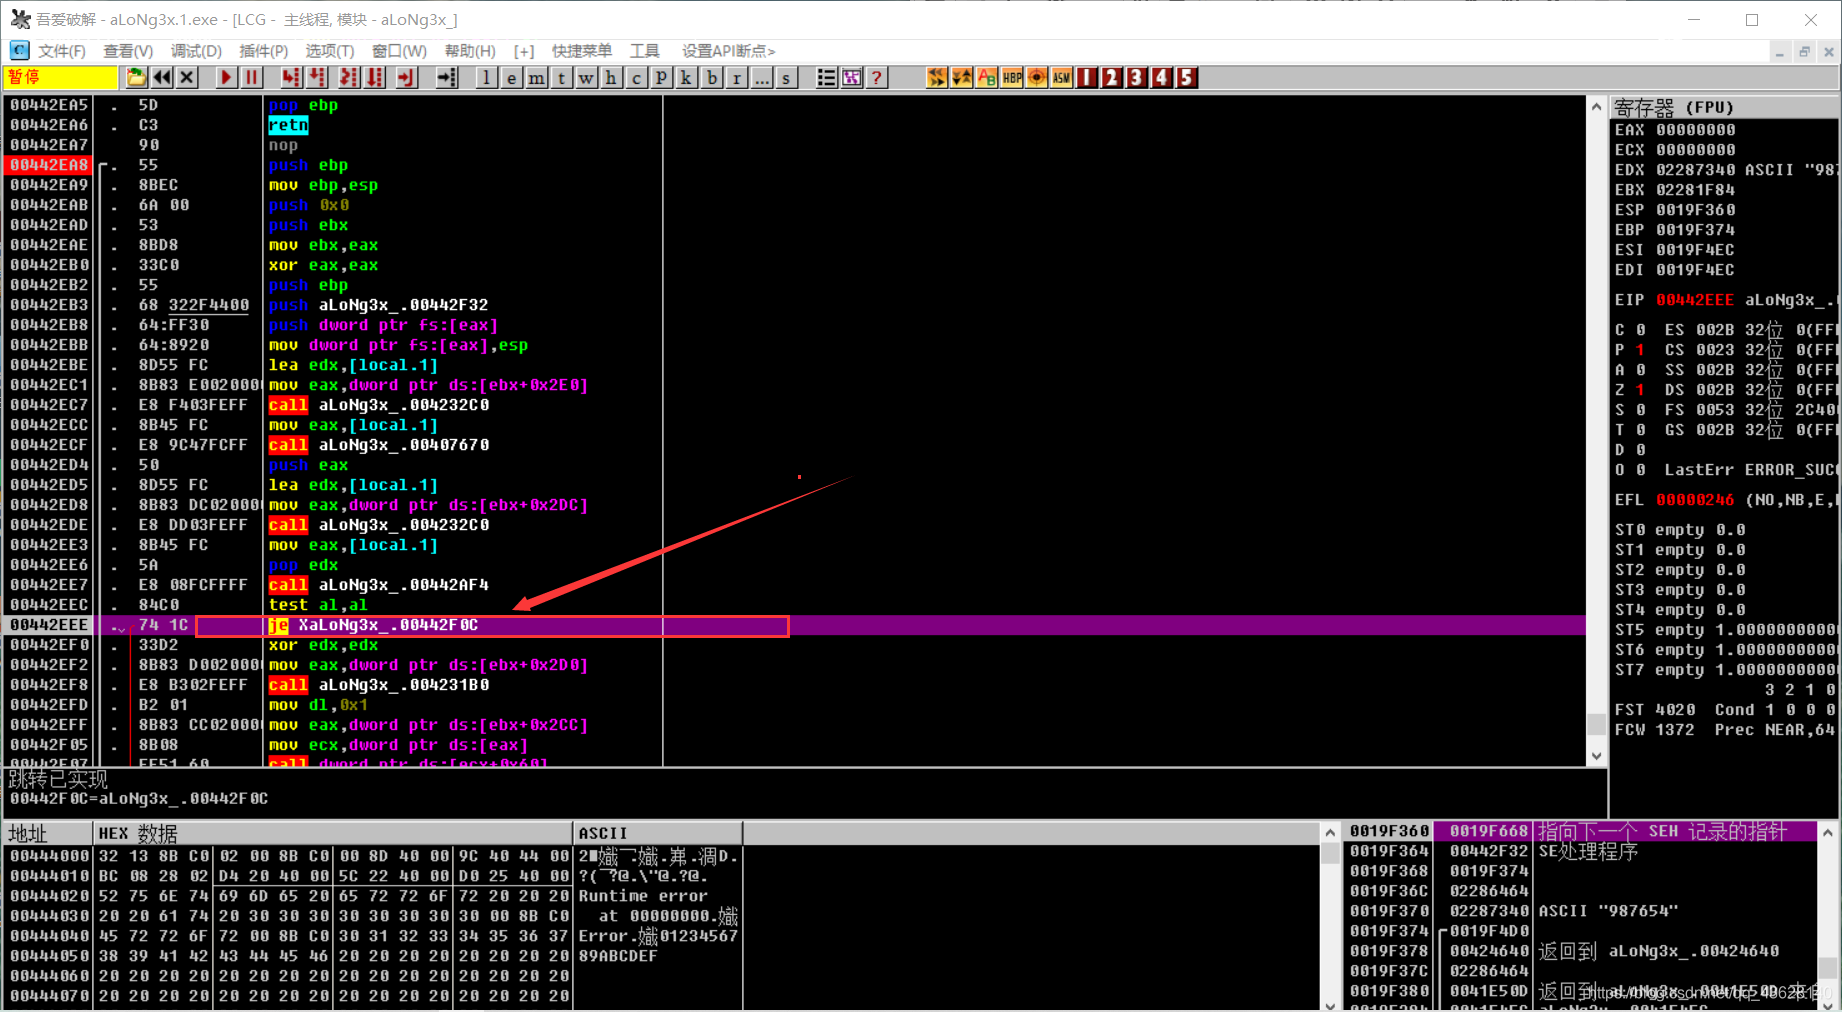Click the ASM plugin icon
Image resolution: width=1842 pixels, height=1012 pixels.
click(x=1061, y=77)
